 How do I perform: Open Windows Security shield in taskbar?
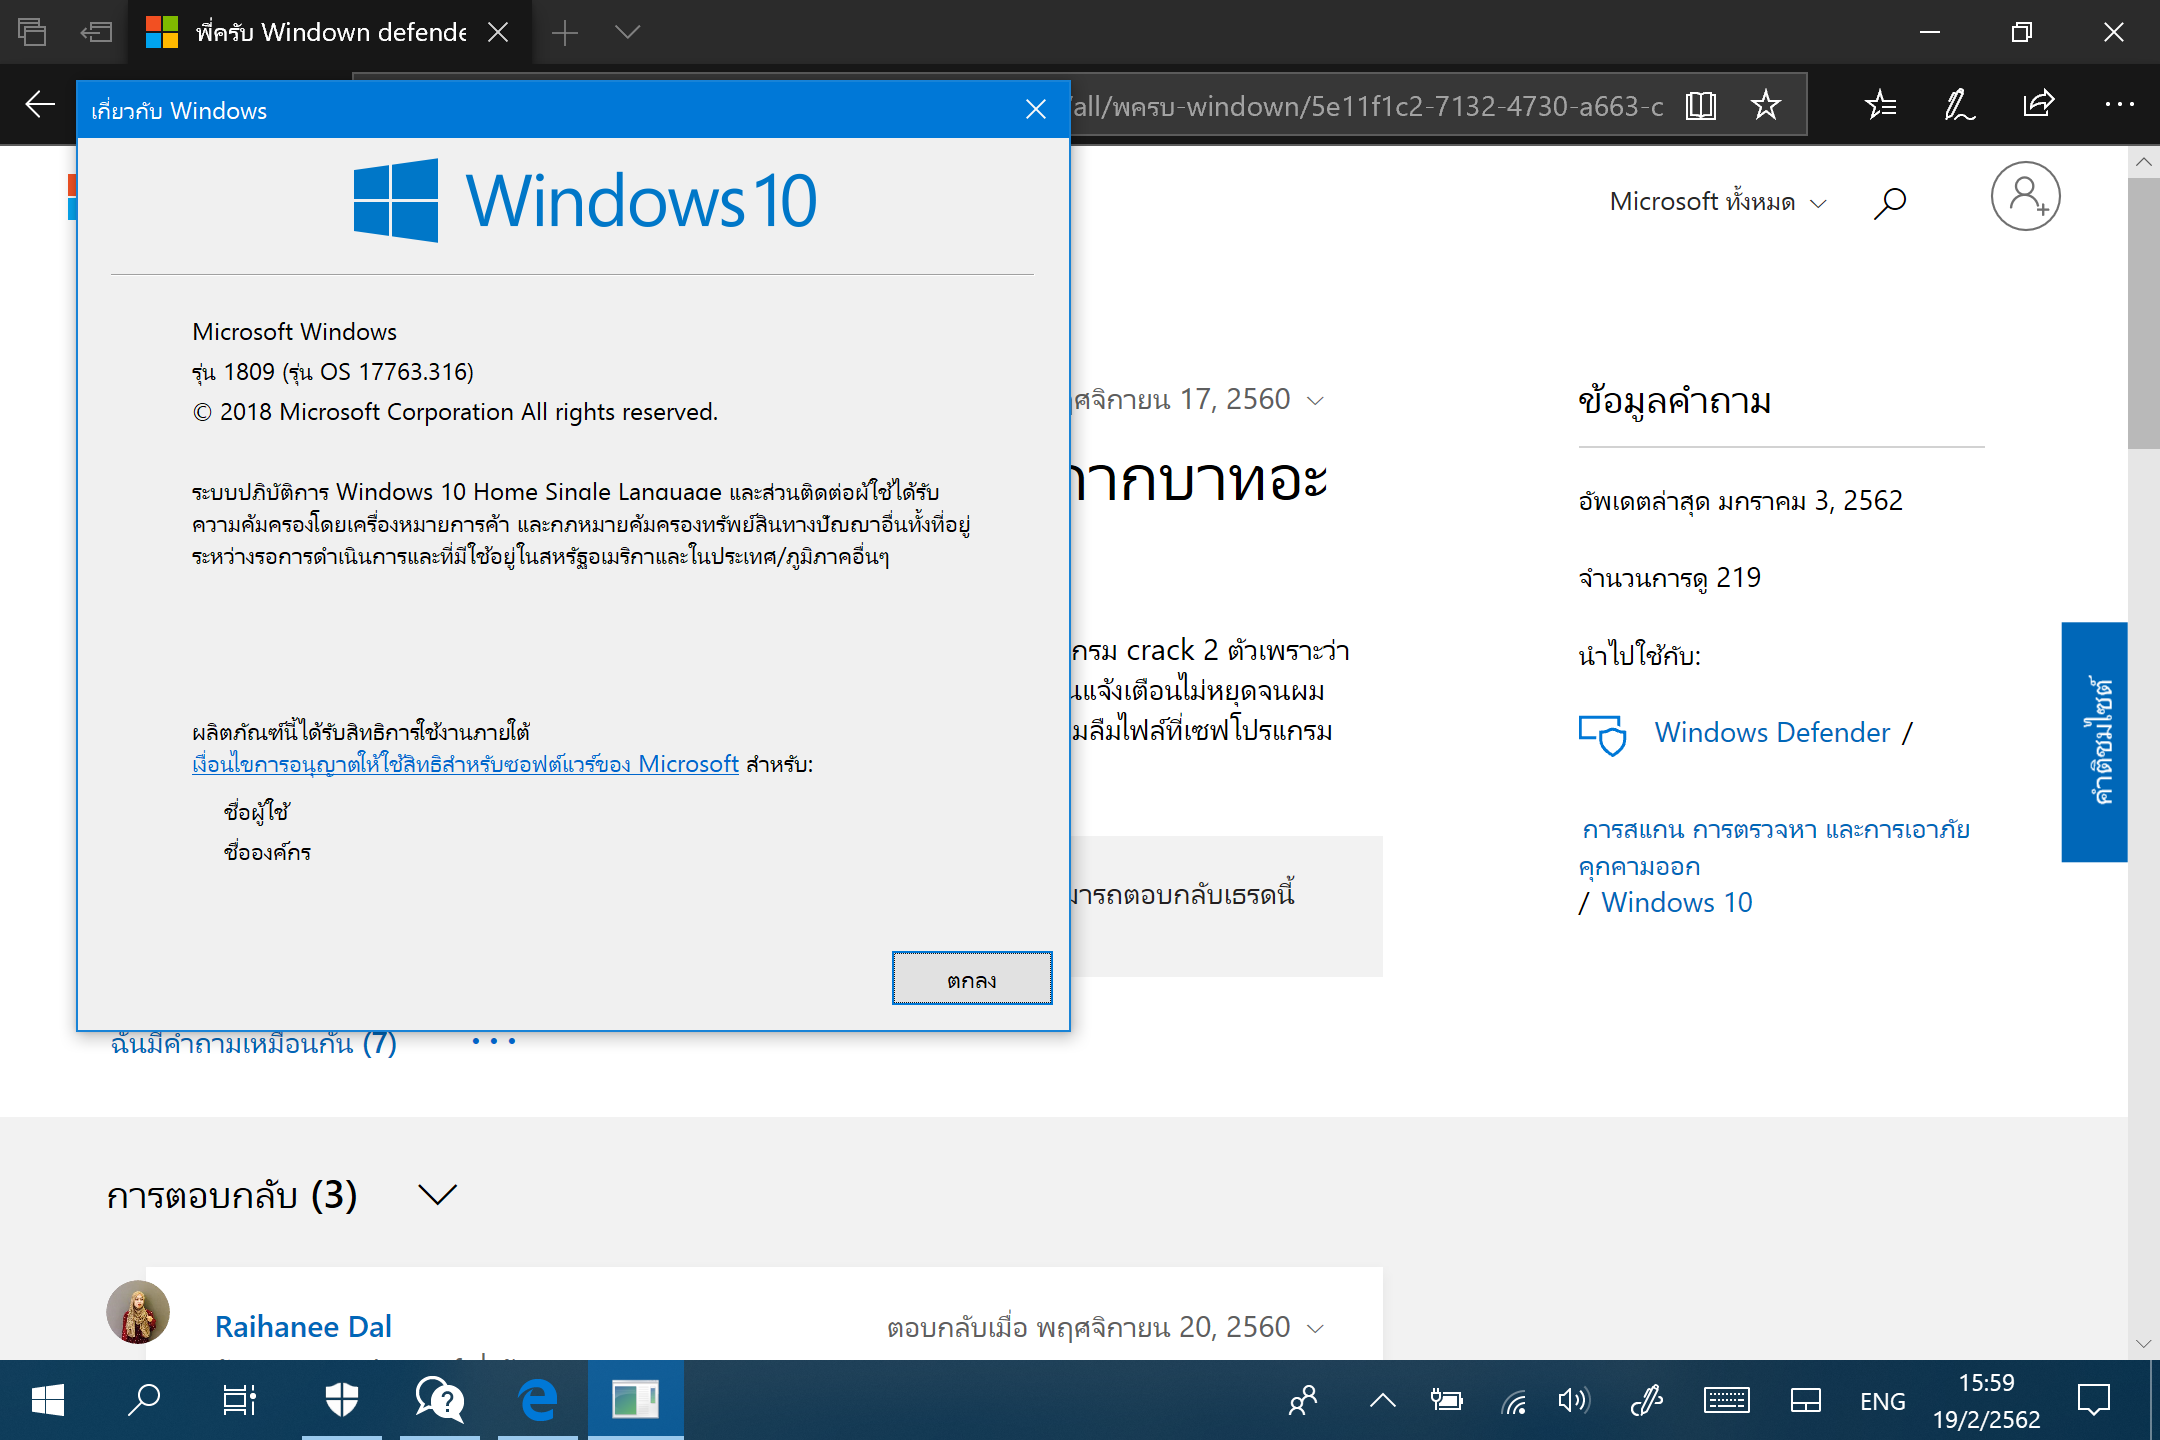pos(342,1399)
